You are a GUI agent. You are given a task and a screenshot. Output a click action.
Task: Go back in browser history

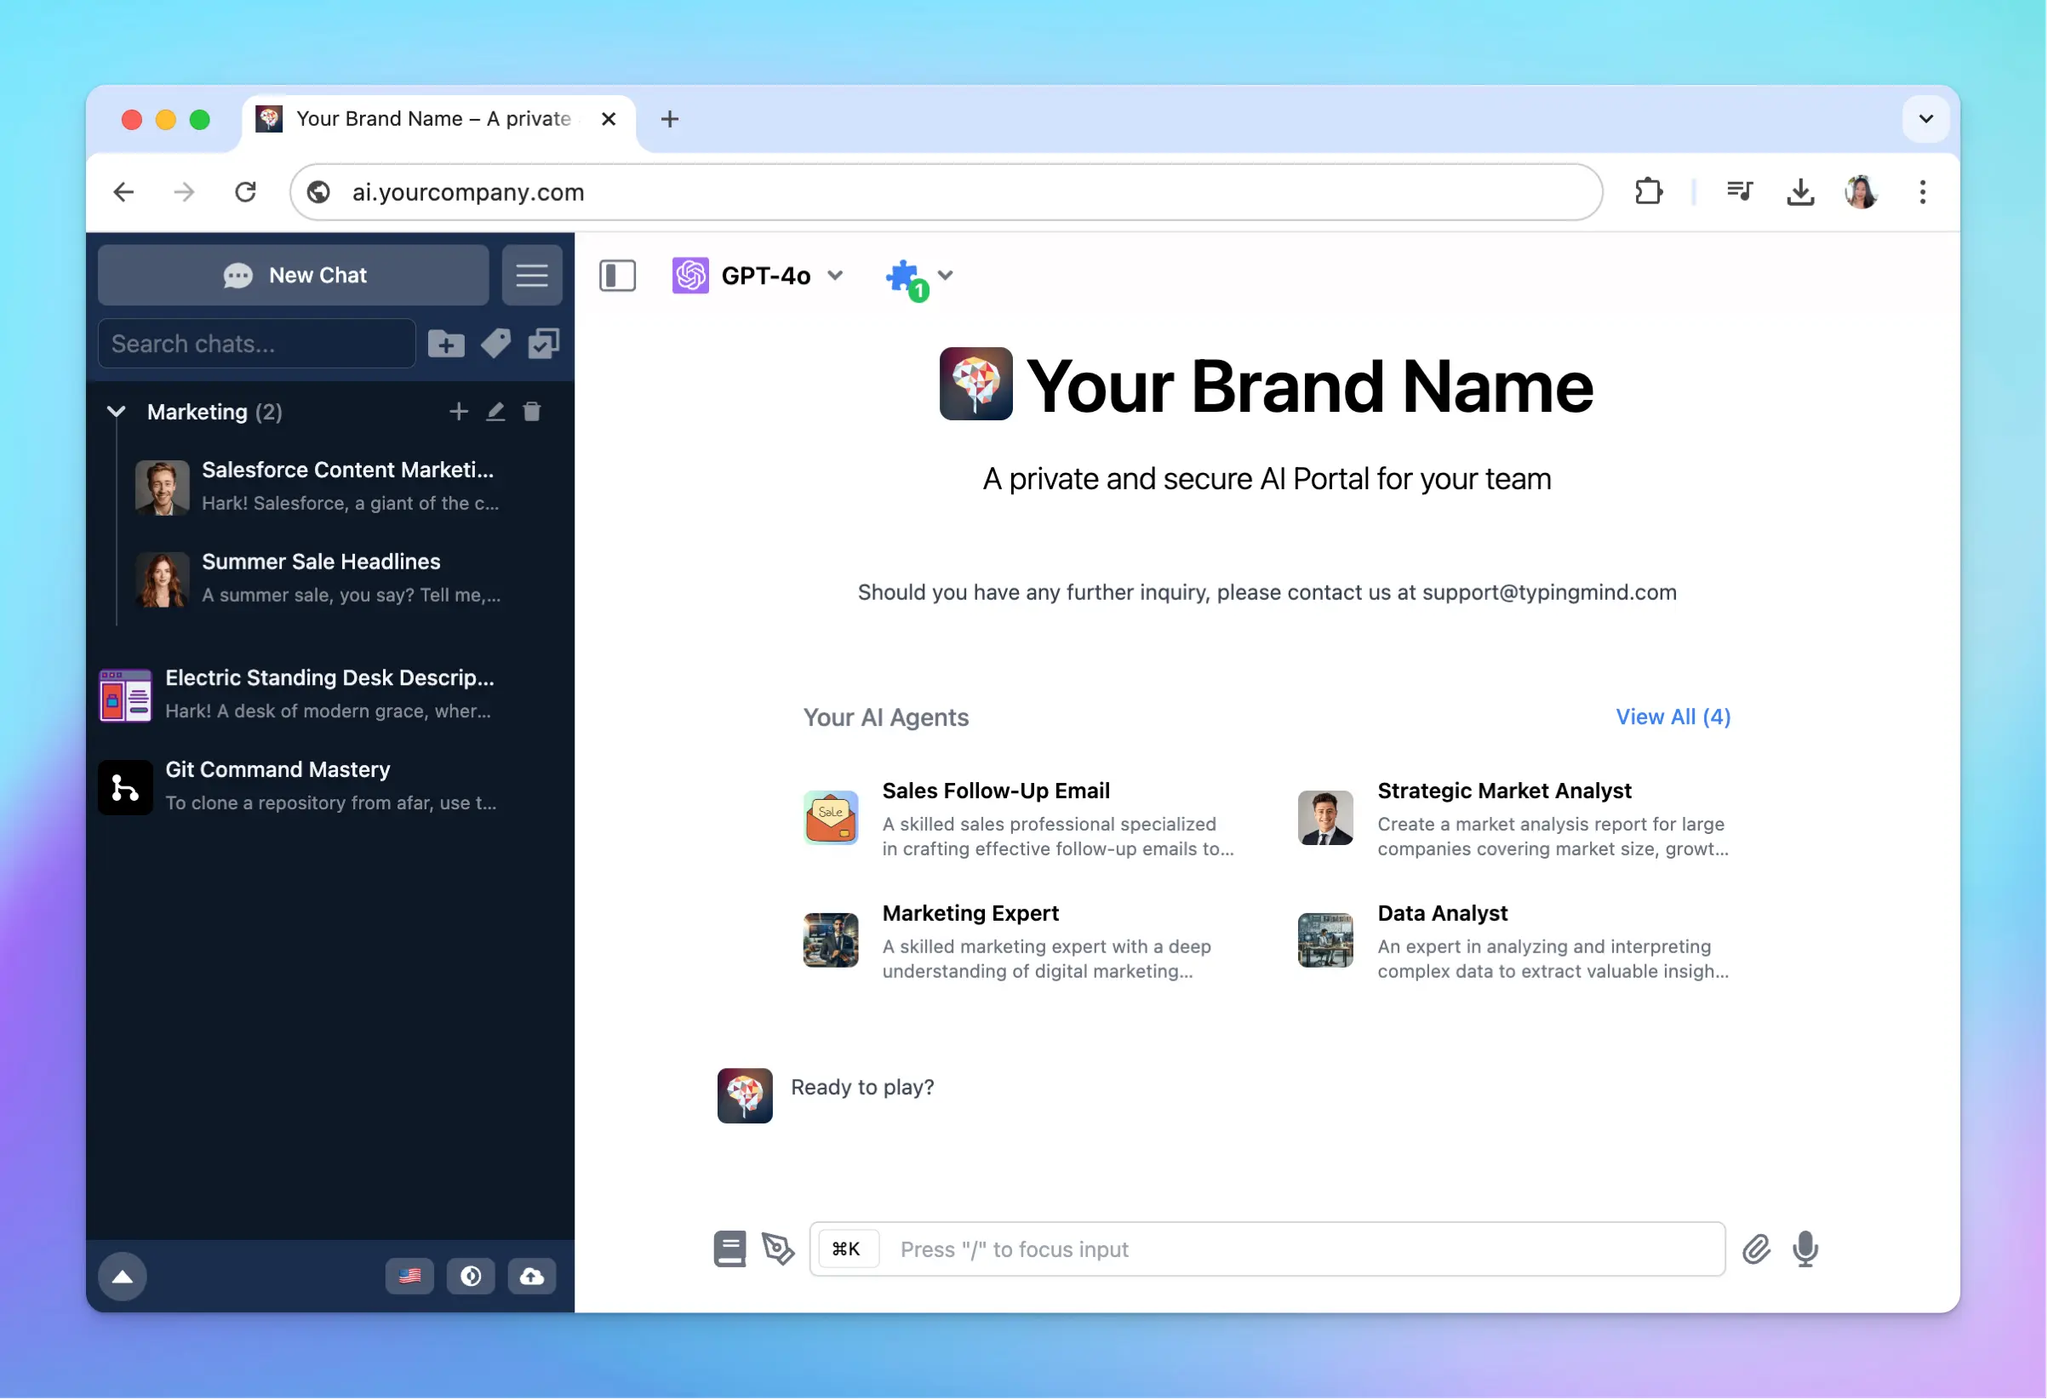[123, 192]
